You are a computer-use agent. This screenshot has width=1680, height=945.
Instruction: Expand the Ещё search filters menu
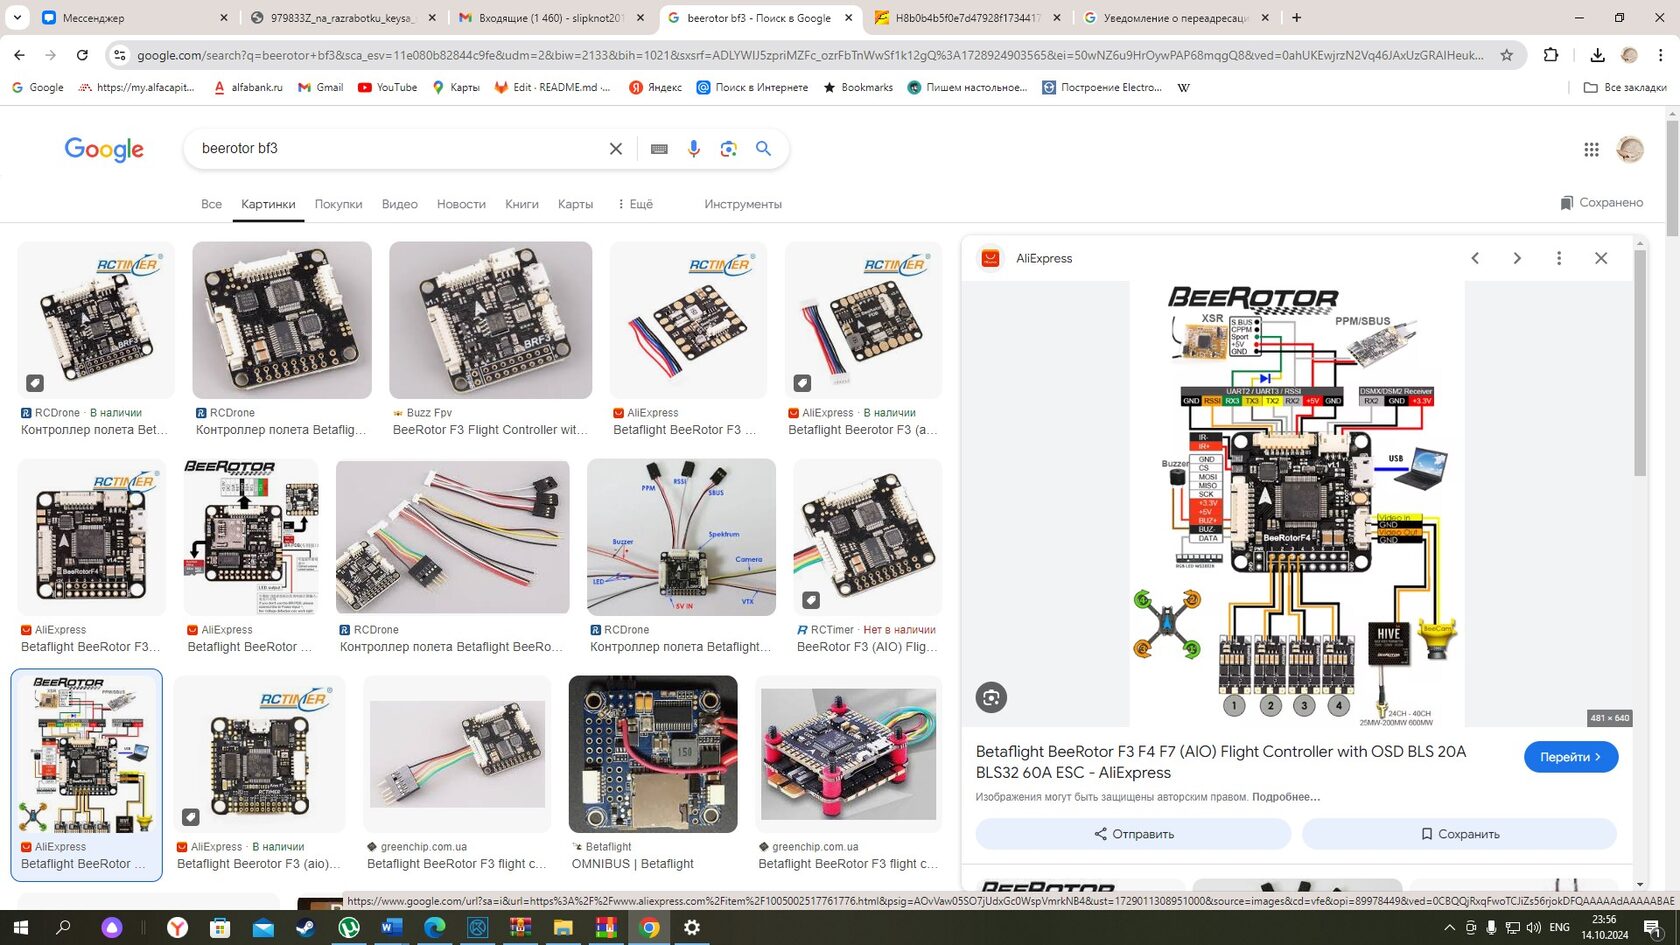coord(635,204)
